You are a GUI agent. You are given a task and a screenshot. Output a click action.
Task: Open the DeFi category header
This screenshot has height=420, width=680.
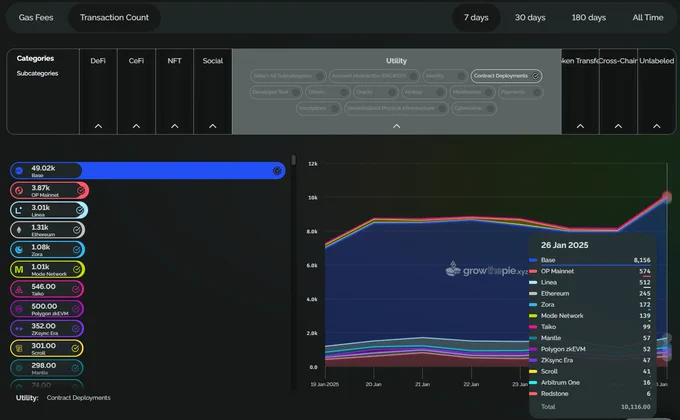[98, 61]
